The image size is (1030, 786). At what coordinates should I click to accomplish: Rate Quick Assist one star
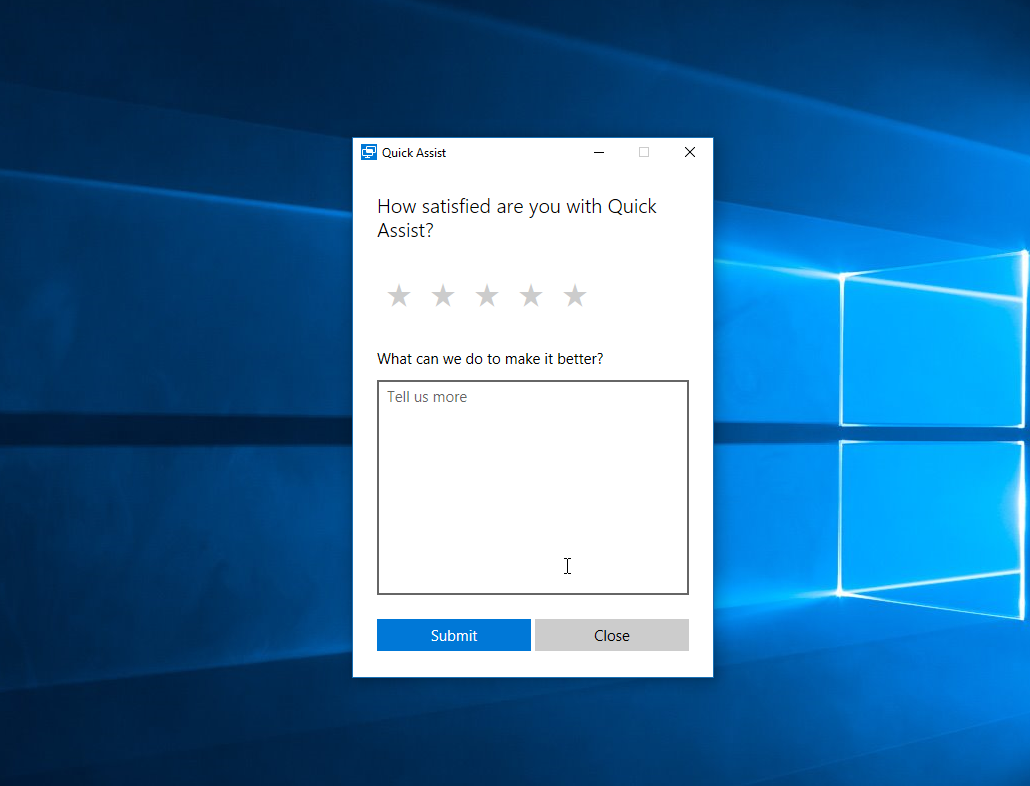click(399, 296)
